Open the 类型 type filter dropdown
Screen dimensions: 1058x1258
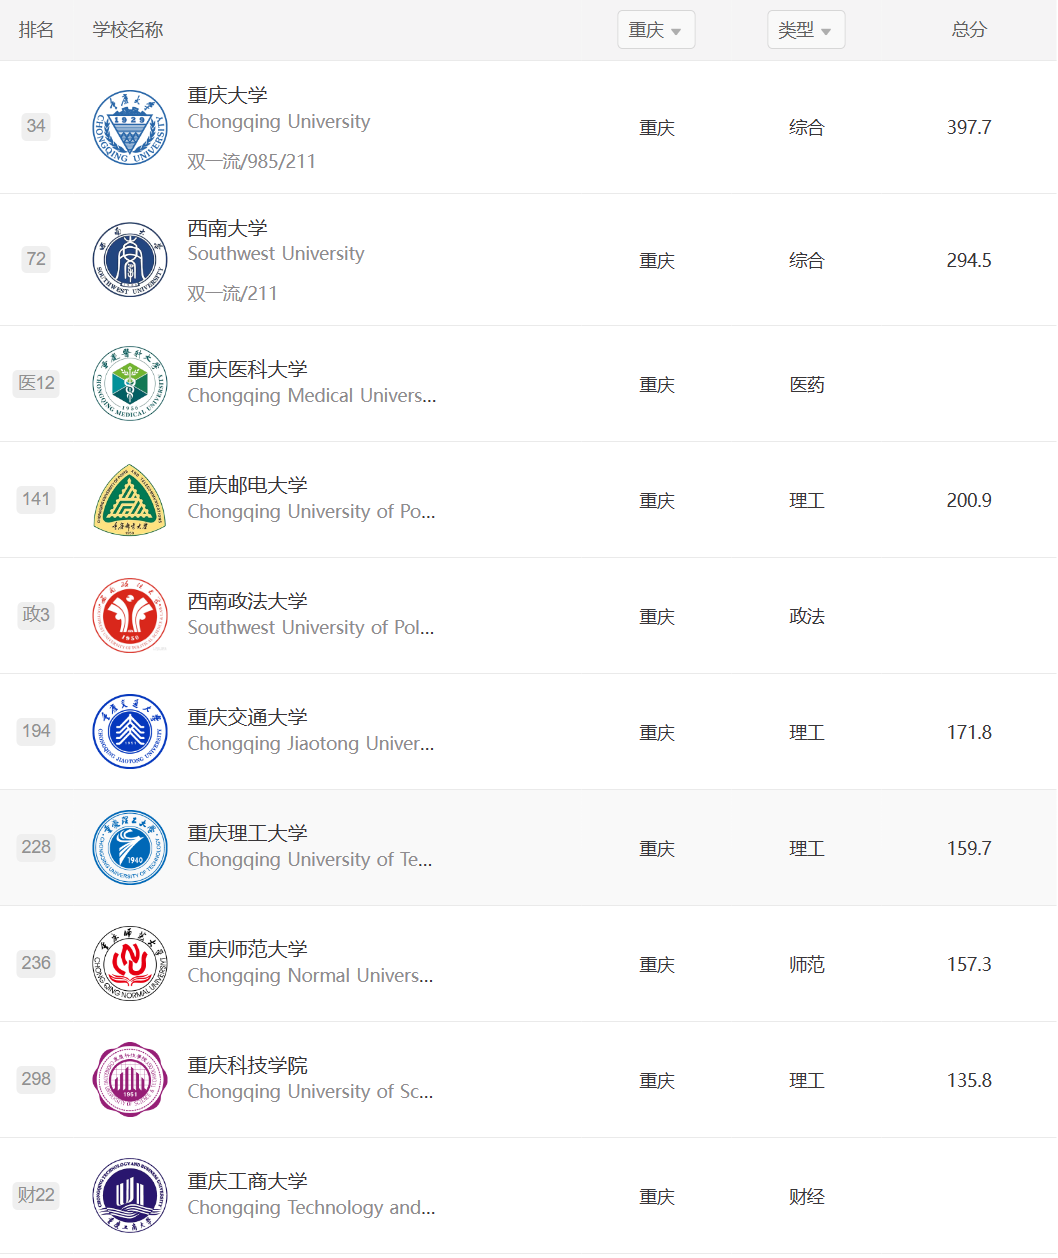point(806,30)
